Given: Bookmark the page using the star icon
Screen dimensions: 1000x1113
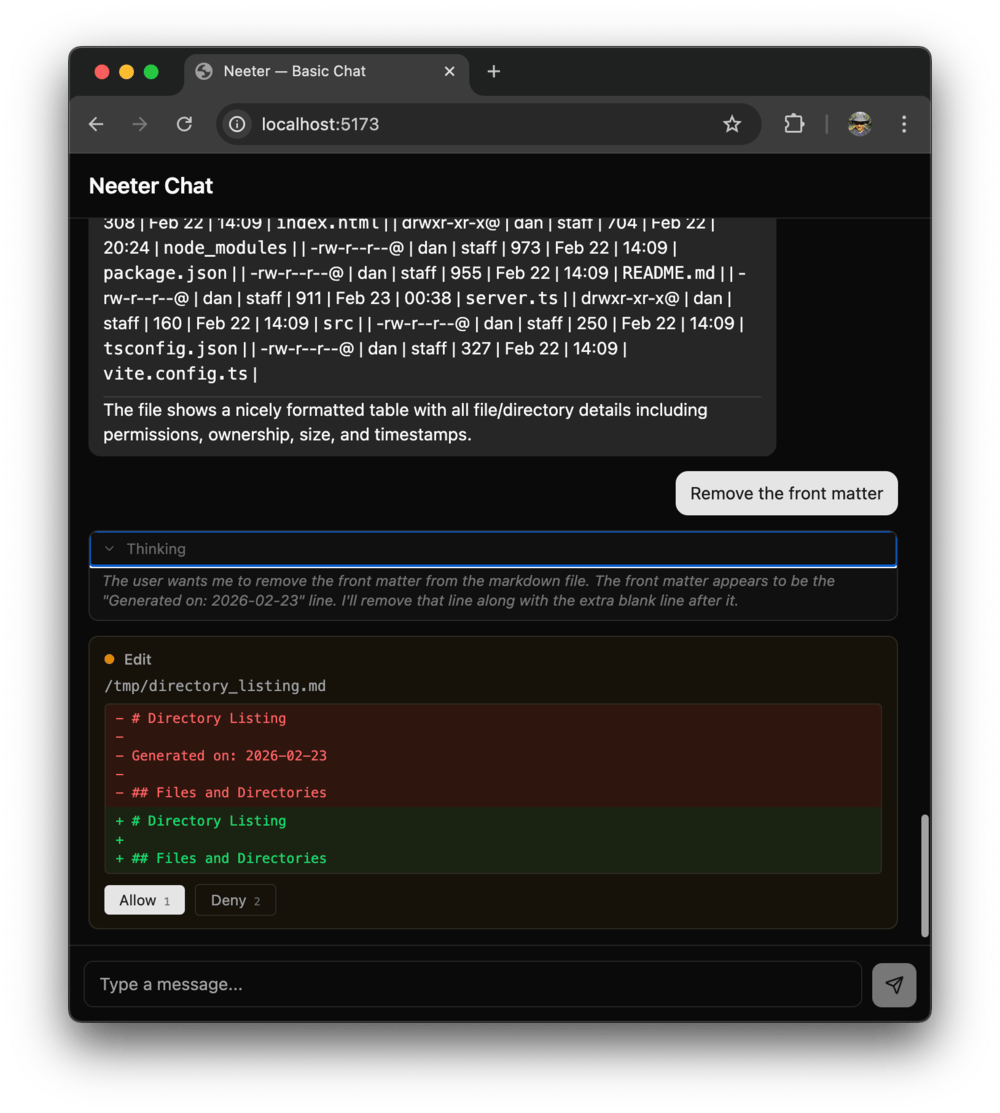Looking at the screenshot, I should (x=732, y=124).
